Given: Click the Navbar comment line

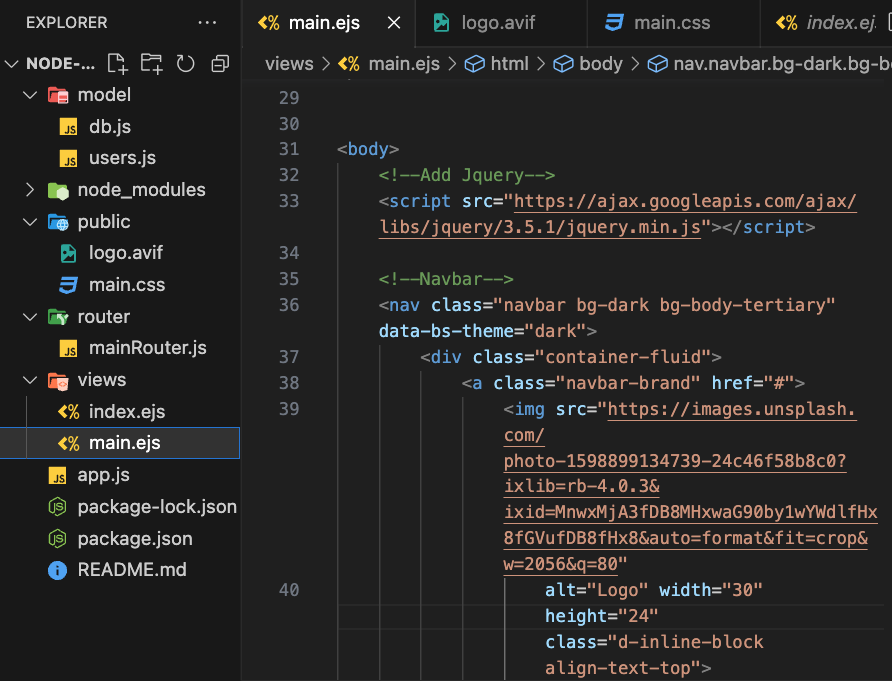Looking at the screenshot, I should pos(446,279).
